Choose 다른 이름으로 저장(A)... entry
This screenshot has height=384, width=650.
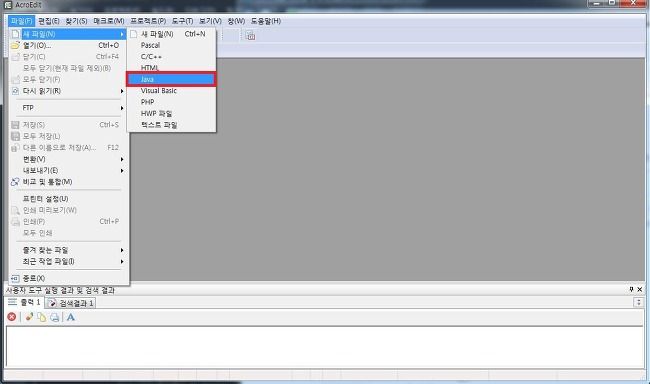click(x=68, y=148)
